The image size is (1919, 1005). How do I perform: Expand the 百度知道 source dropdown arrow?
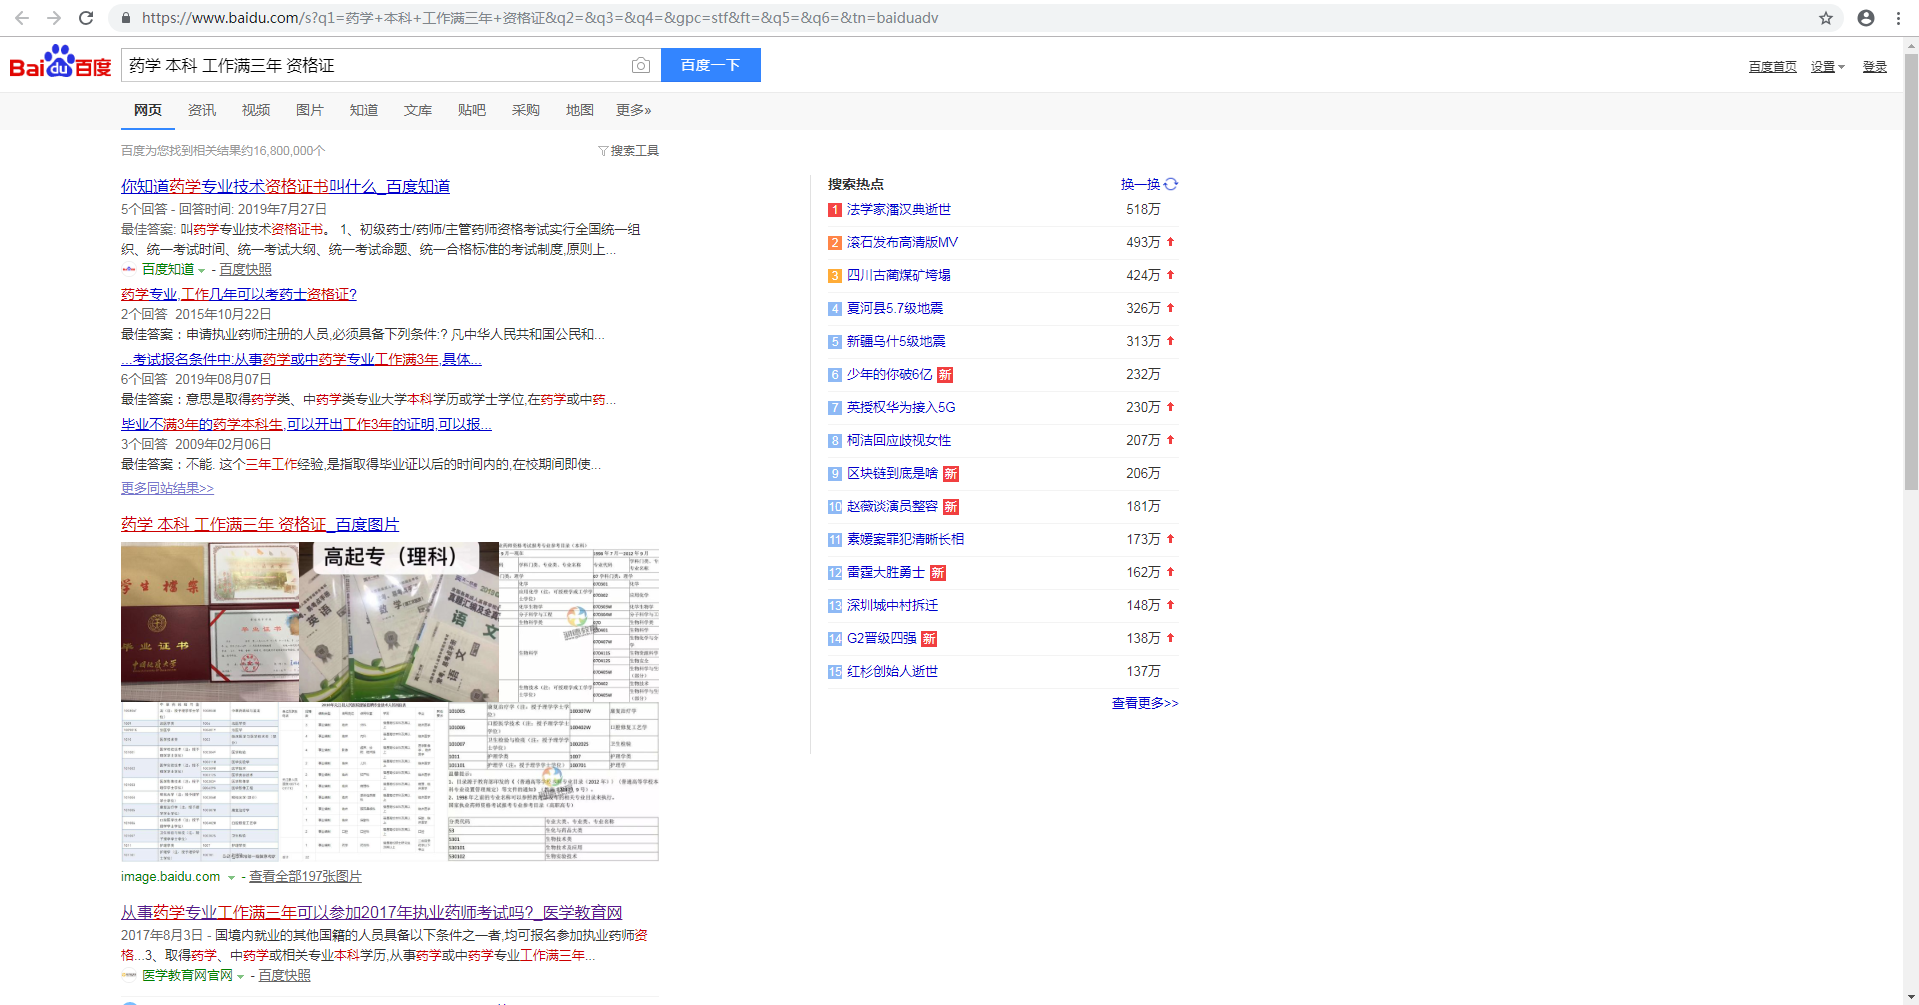(201, 271)
